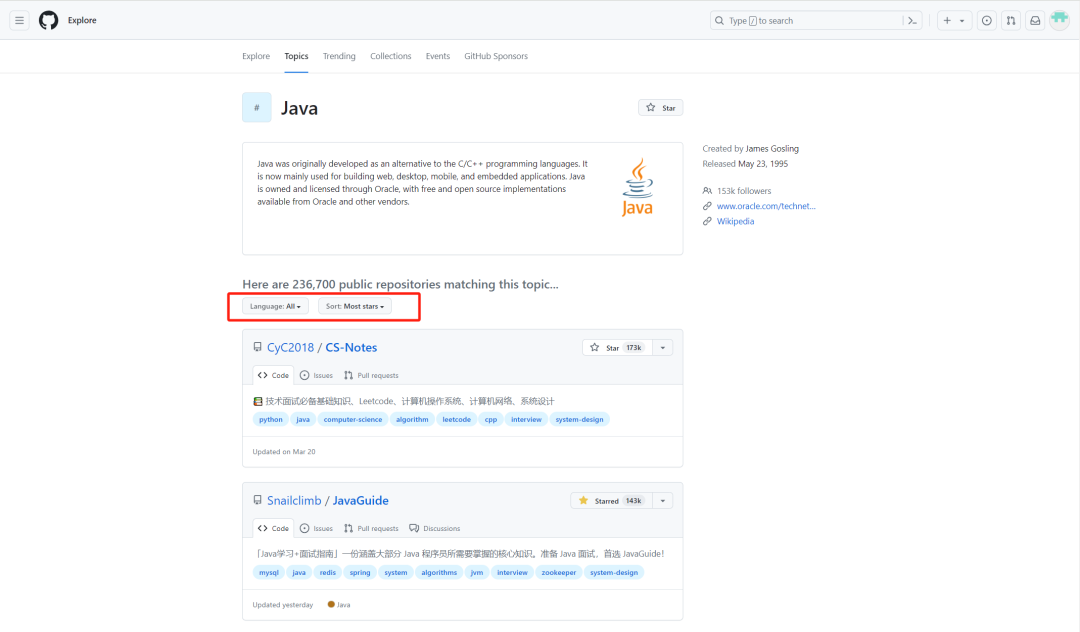Click the algorithms topic tag

point(439,572)
